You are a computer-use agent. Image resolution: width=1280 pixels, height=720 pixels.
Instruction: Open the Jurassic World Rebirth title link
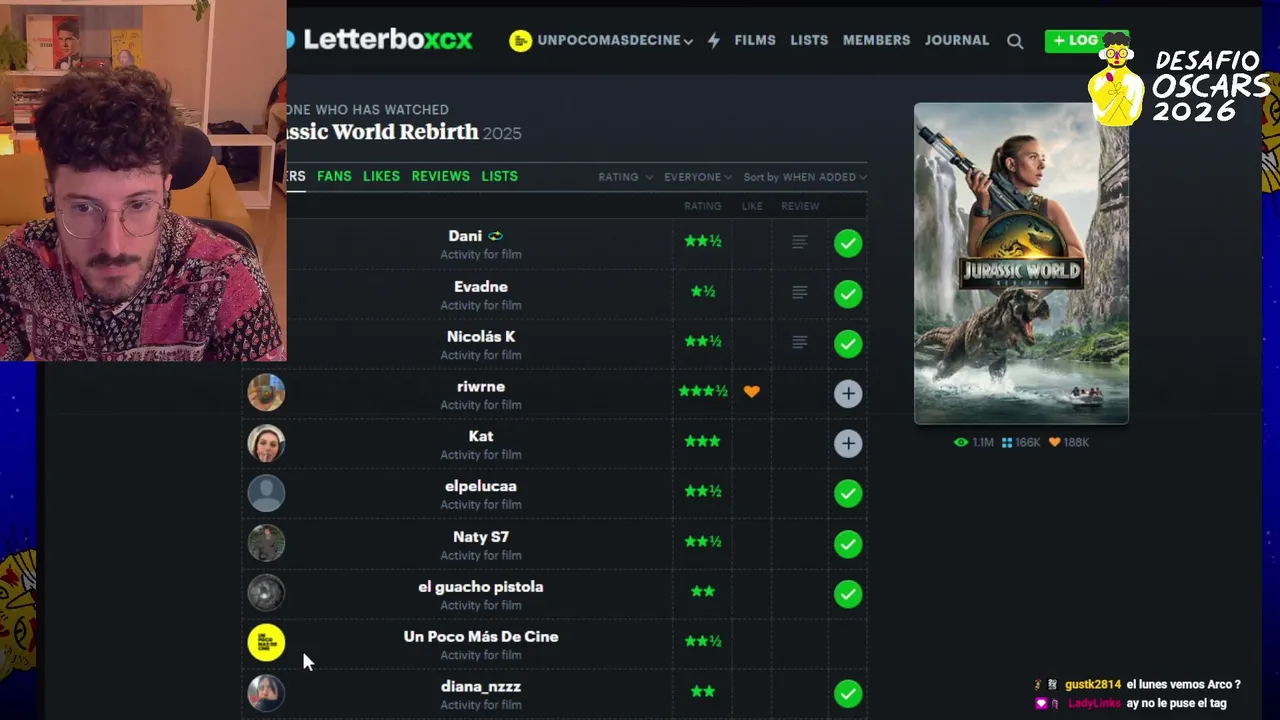tap(383, 132)
